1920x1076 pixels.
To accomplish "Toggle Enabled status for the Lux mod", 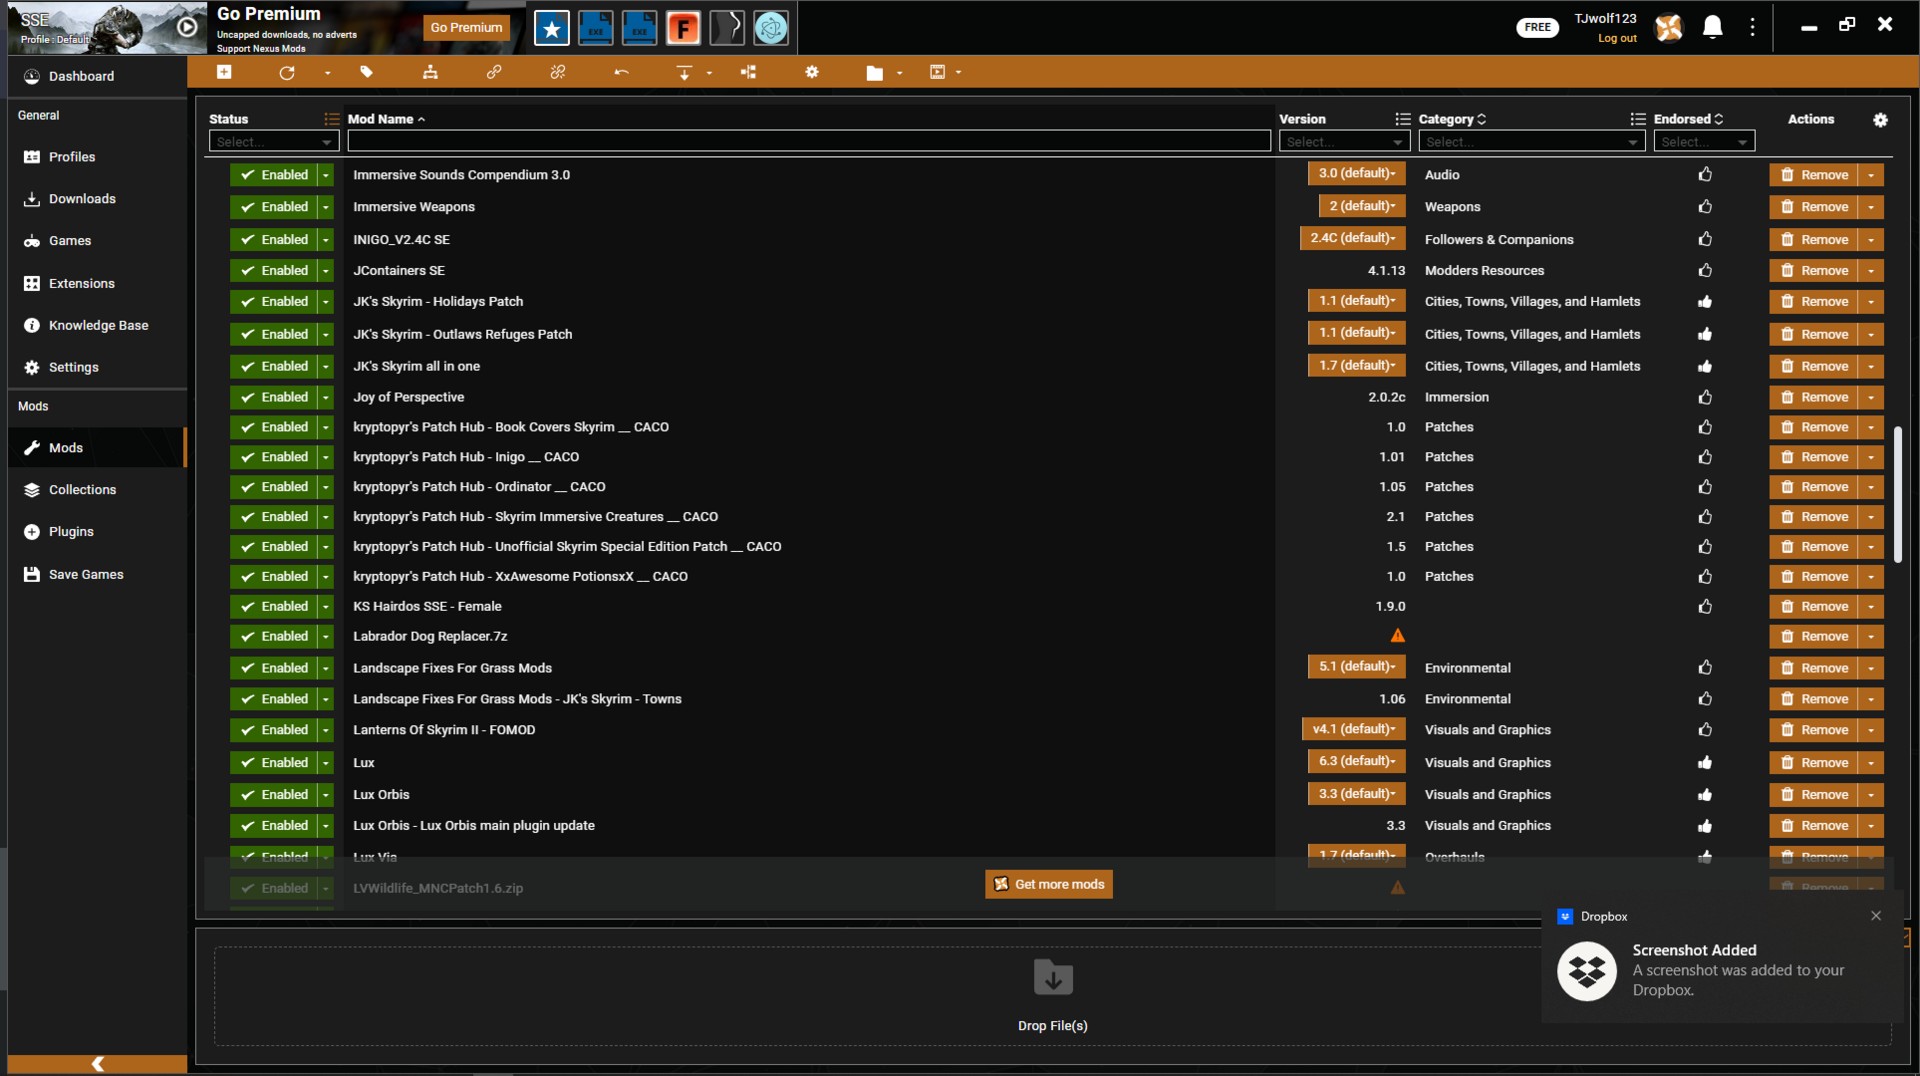I will click(x=272, y=763).
